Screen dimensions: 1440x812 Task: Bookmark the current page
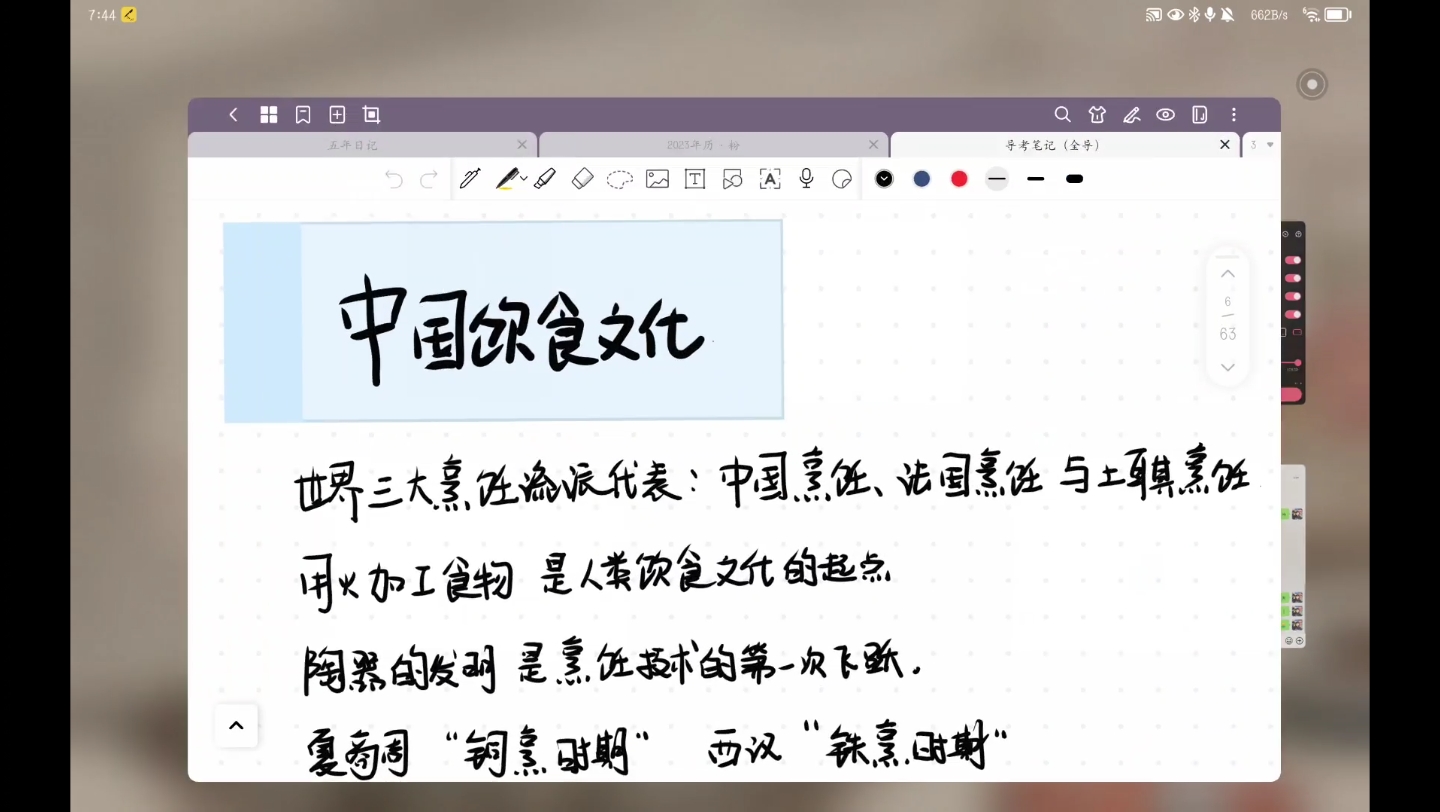click(303, 115)
